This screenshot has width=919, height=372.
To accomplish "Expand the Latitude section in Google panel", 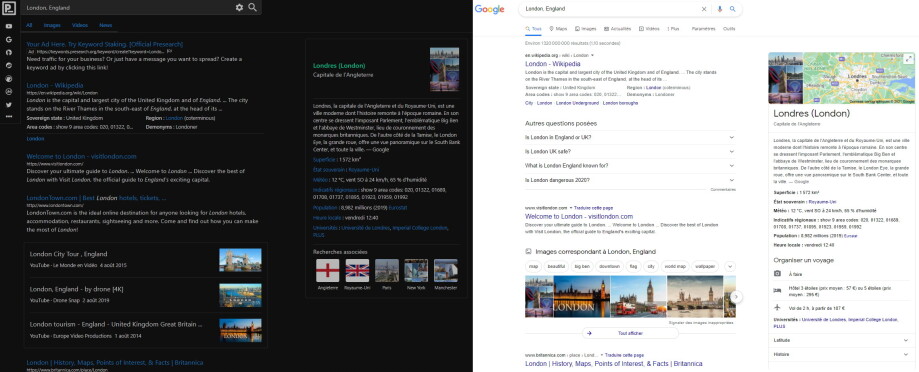I will (x=841, y=340).
